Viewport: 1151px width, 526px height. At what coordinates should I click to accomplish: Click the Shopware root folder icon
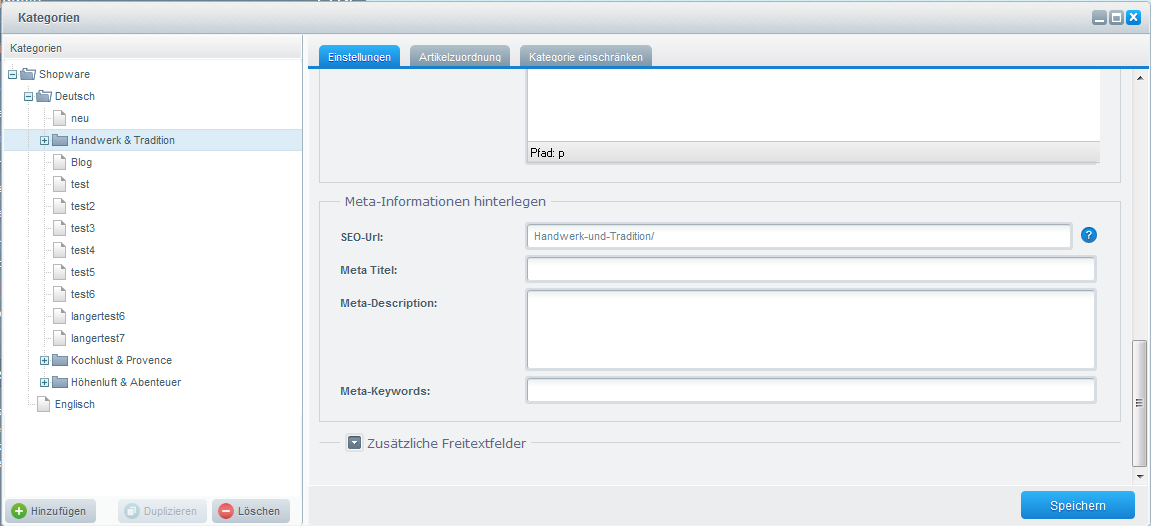coord(28,74)
